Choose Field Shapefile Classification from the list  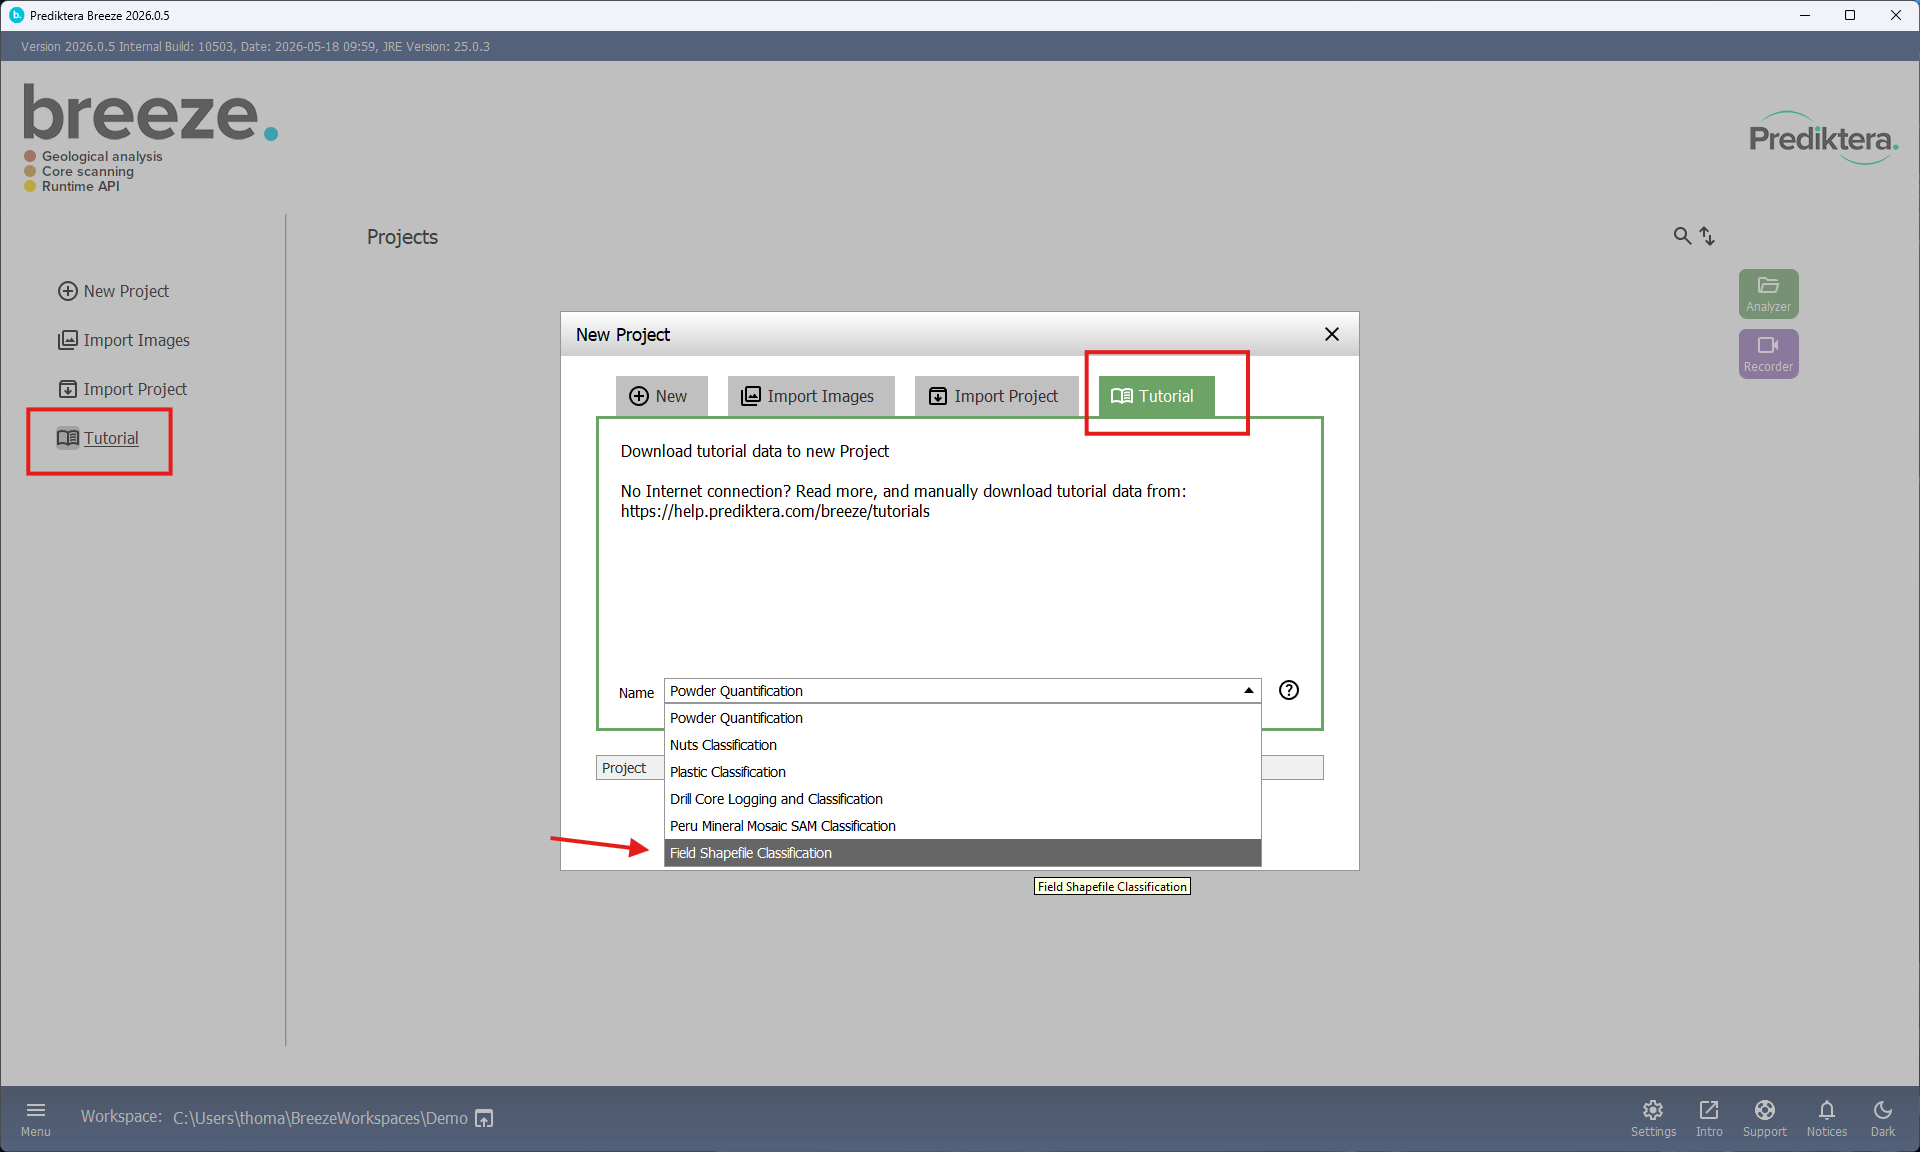(x=962, y=853)
